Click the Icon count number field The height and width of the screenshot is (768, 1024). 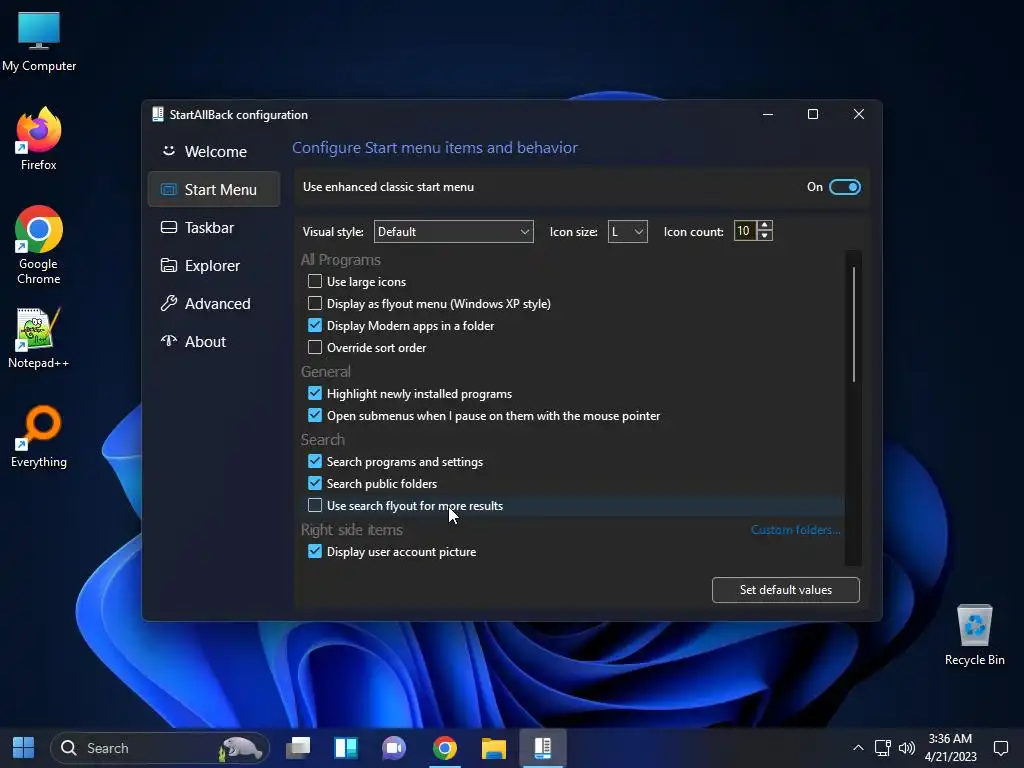coord(744,231)
